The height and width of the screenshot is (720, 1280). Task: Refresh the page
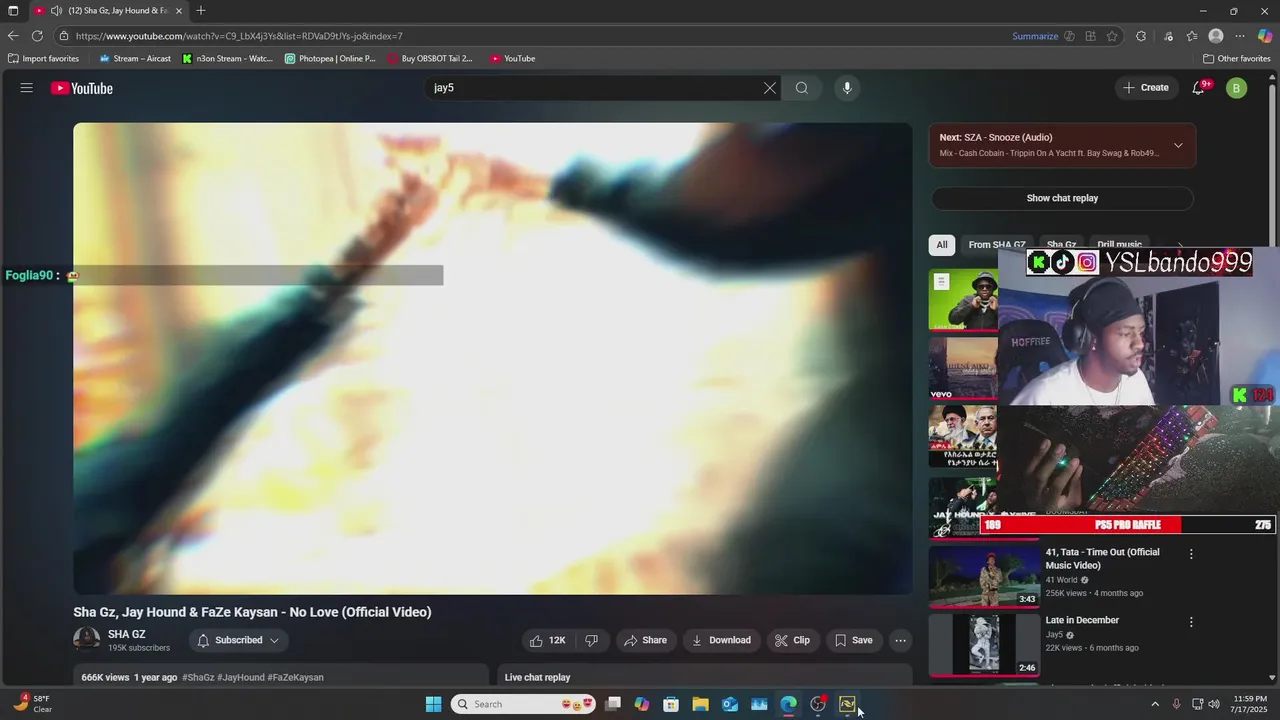pos(37,35)
